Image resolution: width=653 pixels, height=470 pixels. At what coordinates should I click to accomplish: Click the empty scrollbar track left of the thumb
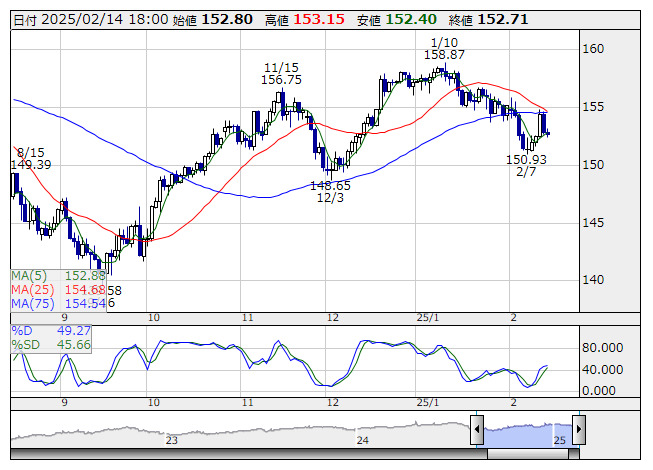[250, 453]
